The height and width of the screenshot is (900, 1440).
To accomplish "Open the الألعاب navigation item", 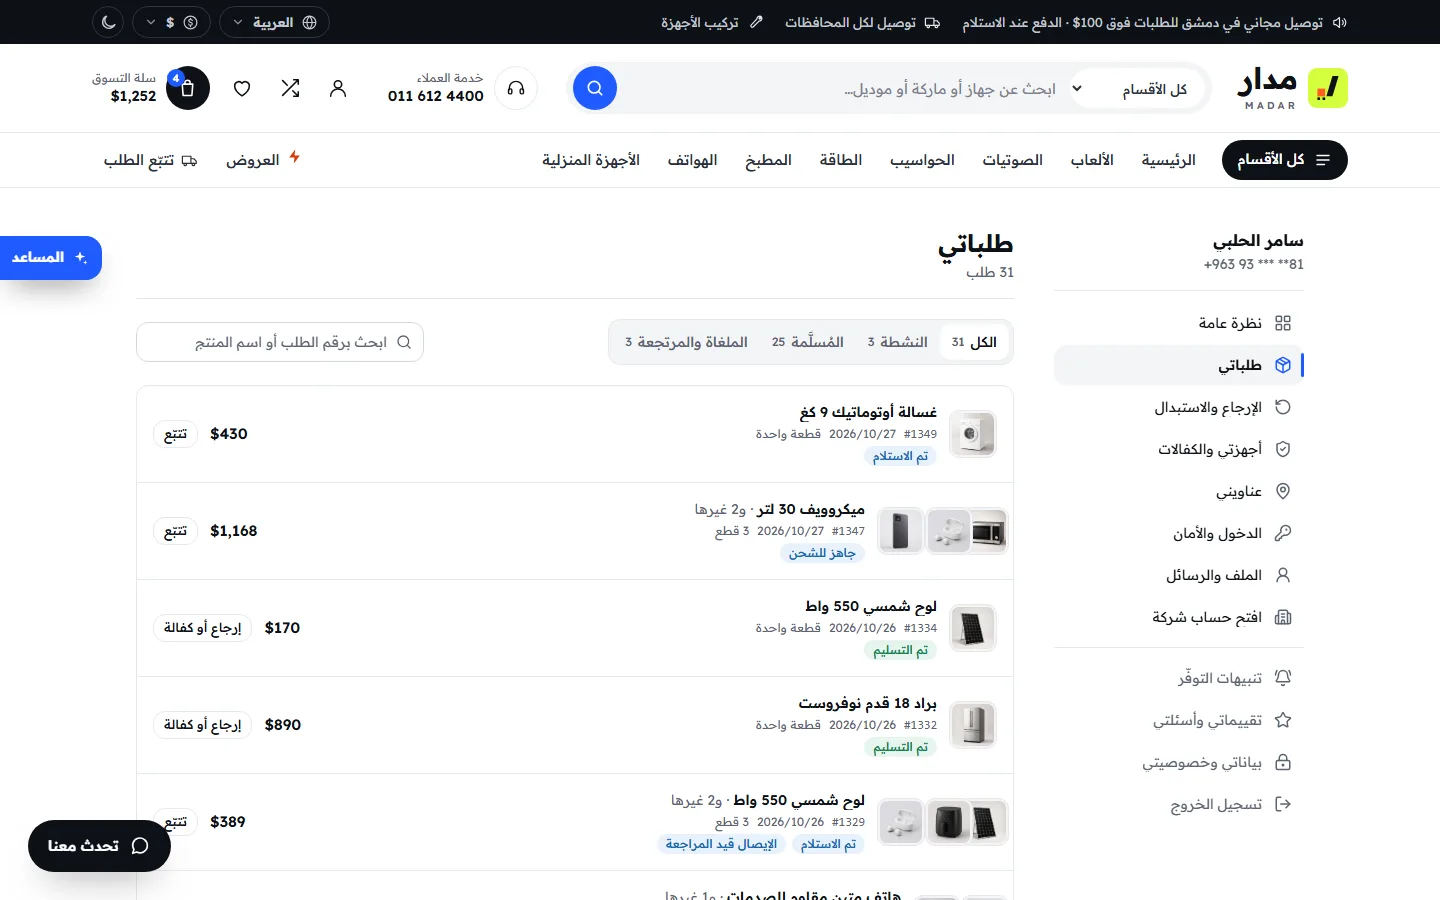I will [1092, 160].
